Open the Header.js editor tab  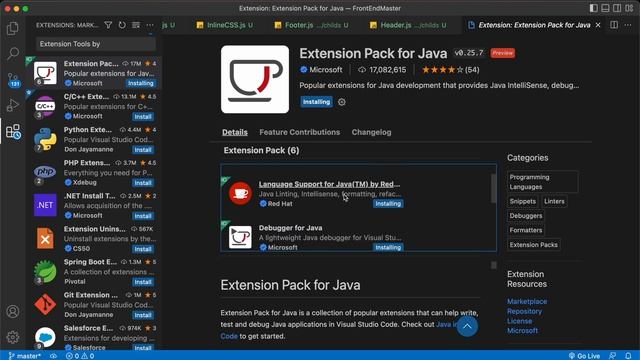[x=409, y=25]
